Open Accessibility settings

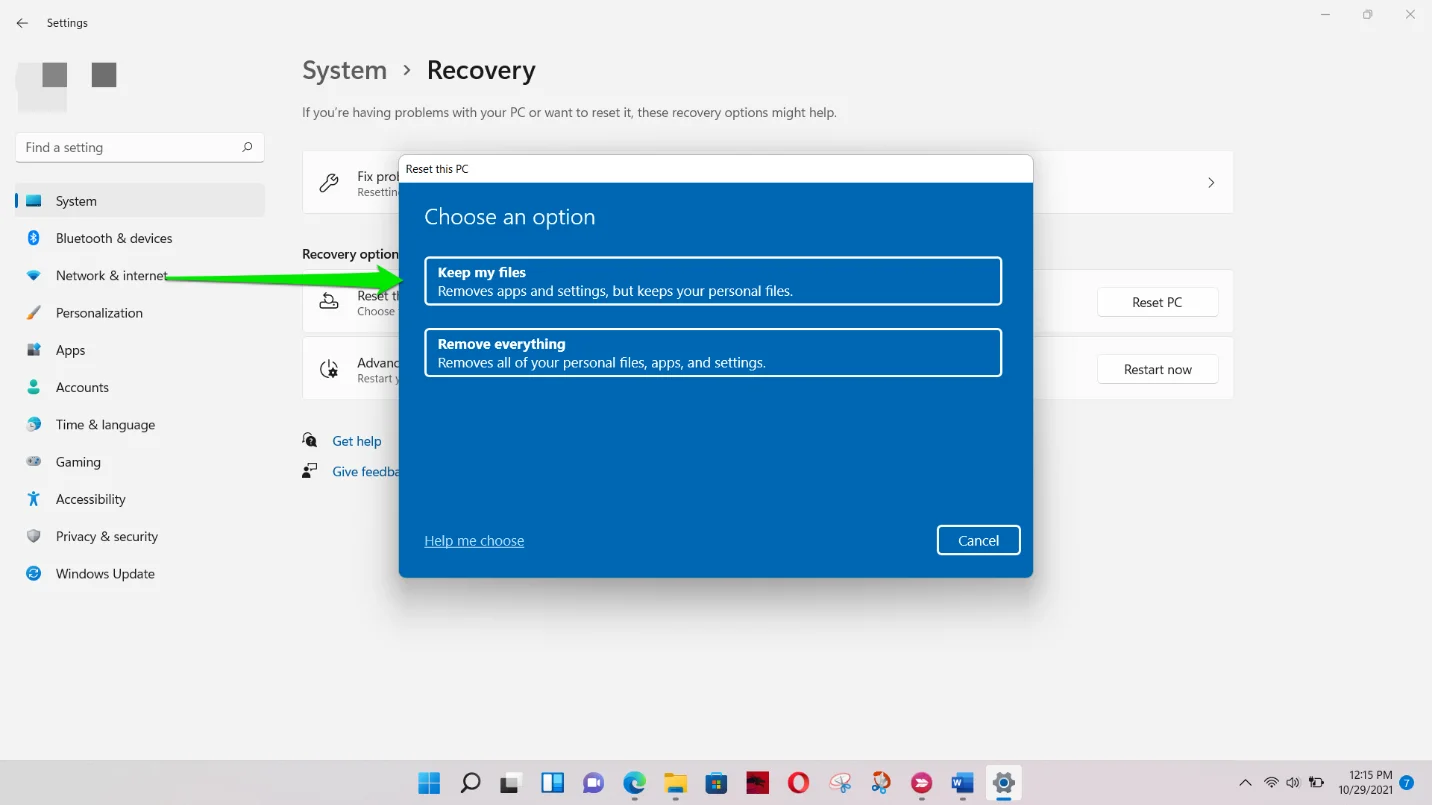coord(140,499)
